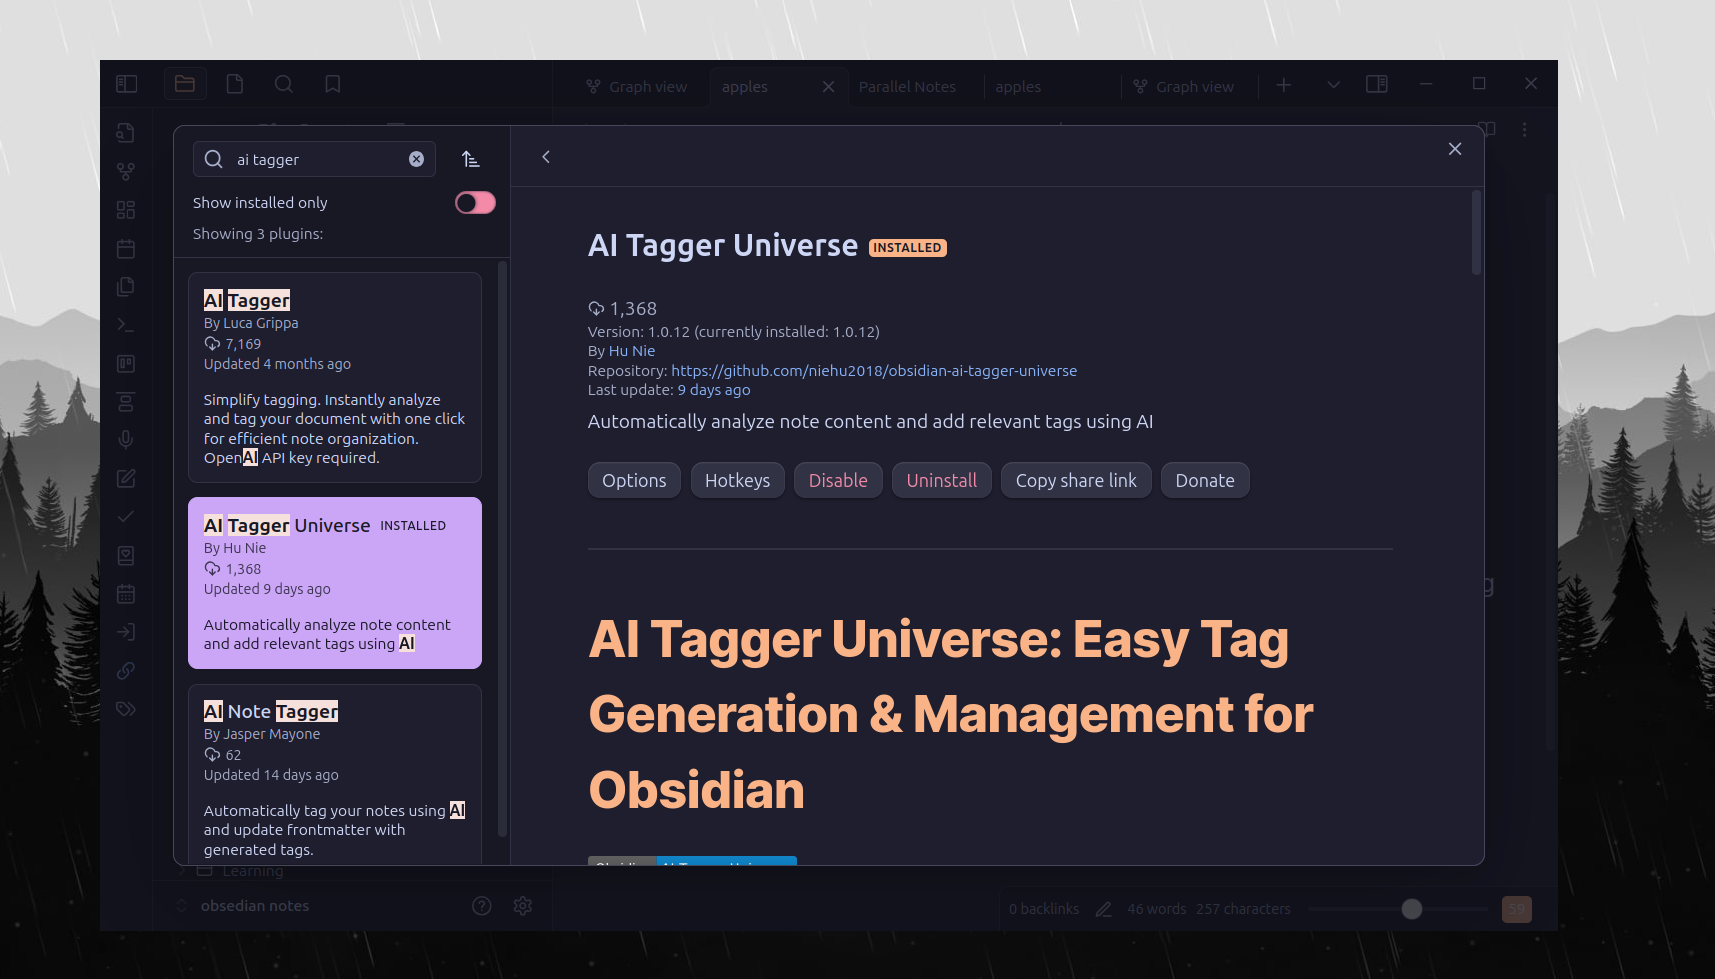This screenshot has height=979, width=1715.
Task: Open the file explorer folder icon
Action: pyautogui.click(x=185, y=84)
